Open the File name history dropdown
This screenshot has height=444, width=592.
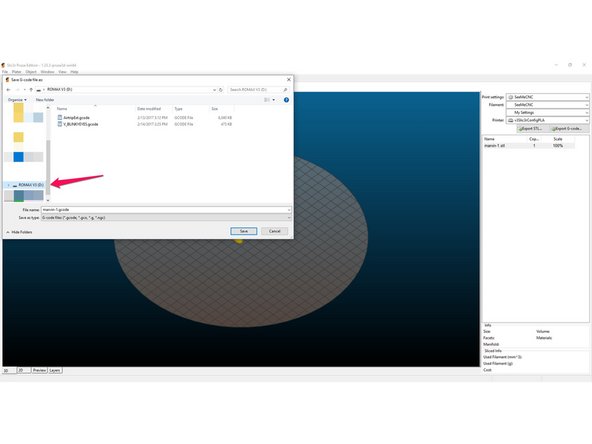(289, 210)
